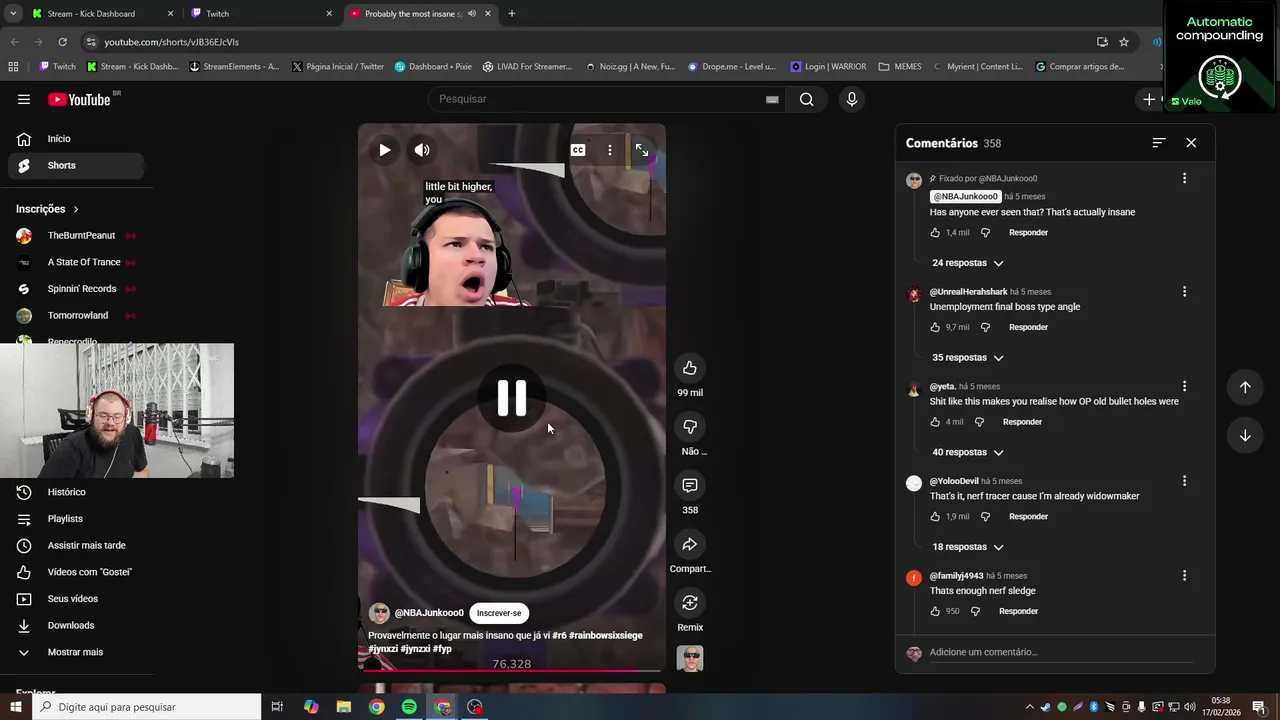Expand the Inscrições section chevron
The image size is (1280, 720).
(76, 209)
